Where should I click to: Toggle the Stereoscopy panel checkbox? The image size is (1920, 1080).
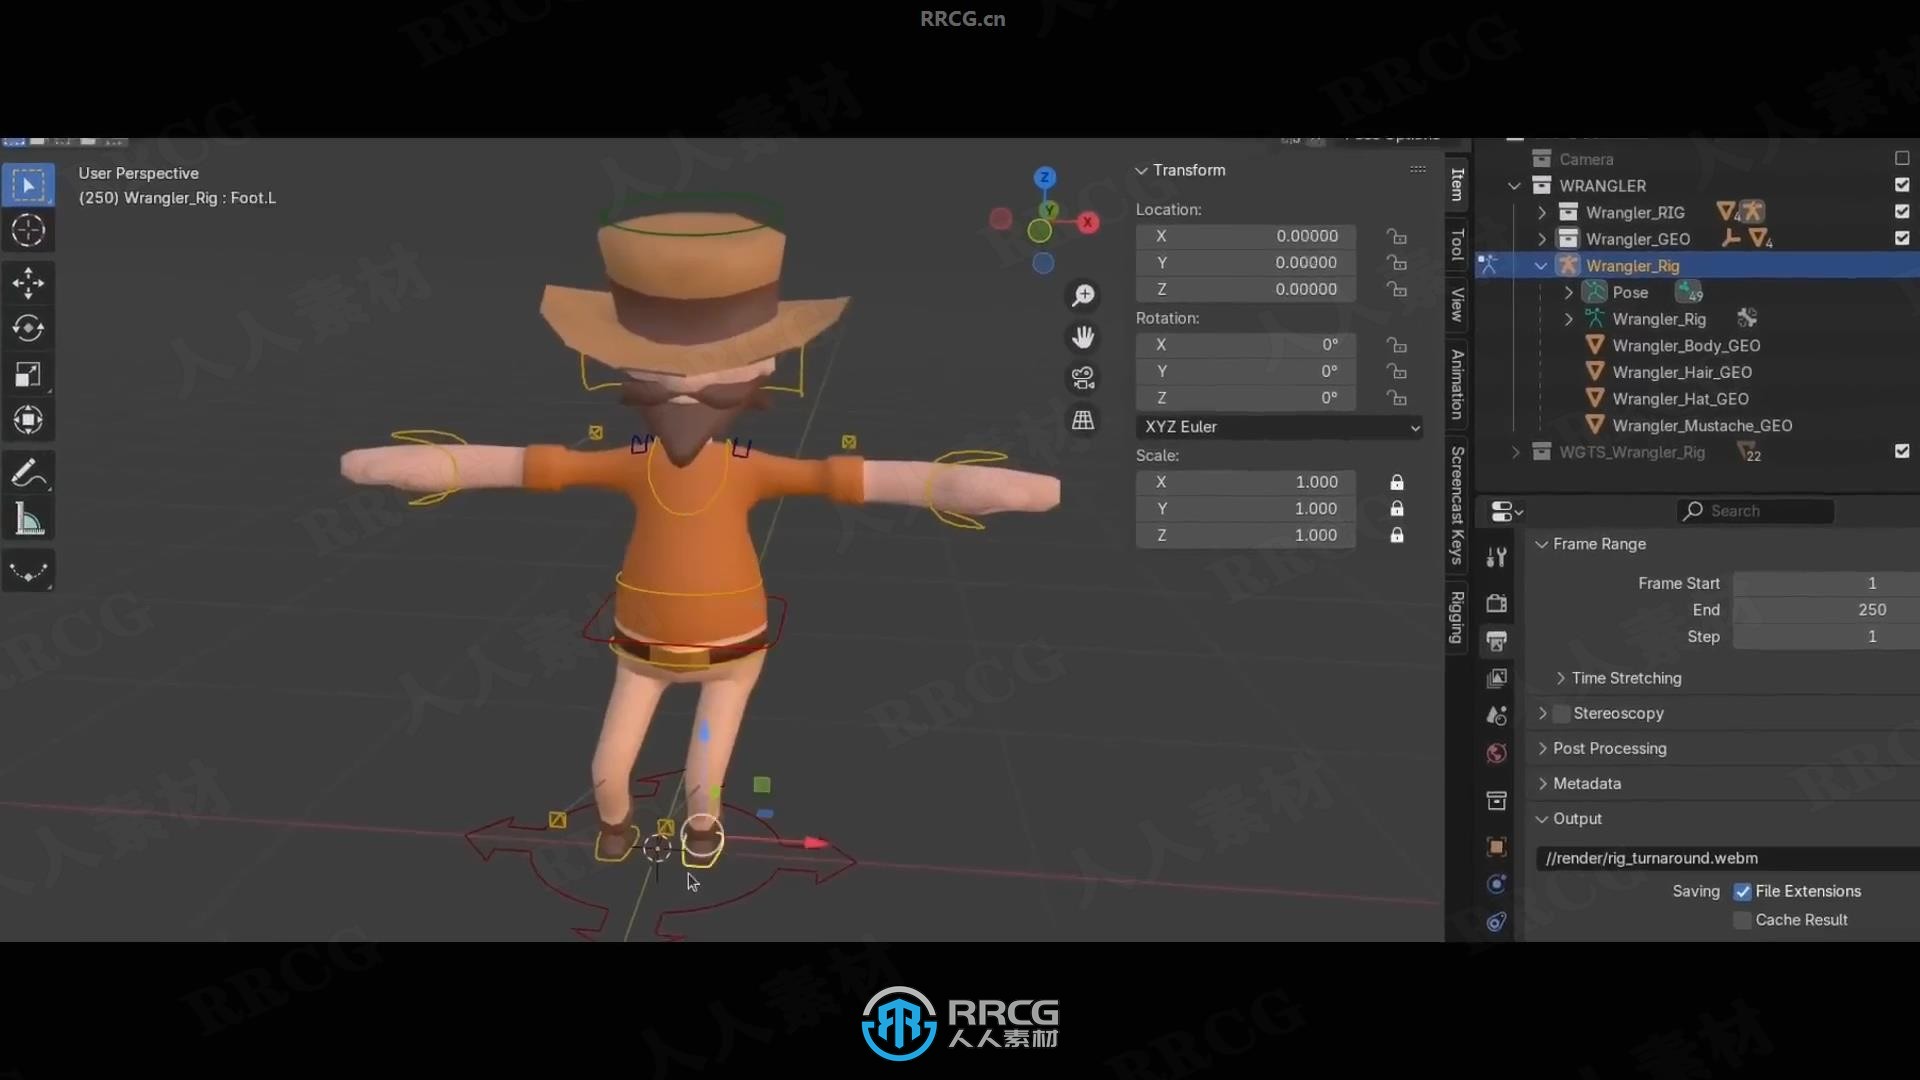(1562, 713)
